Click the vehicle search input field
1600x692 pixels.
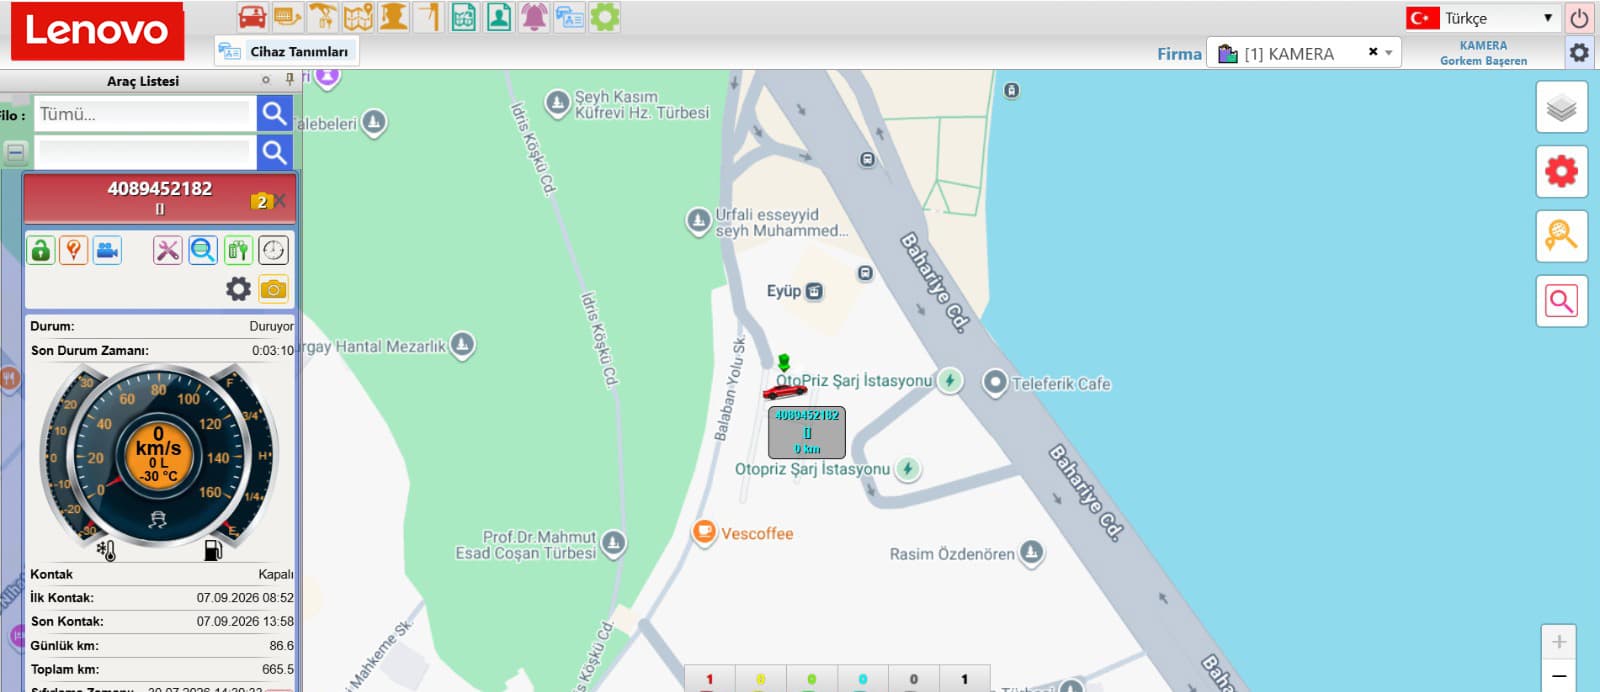tap(145, 152)
